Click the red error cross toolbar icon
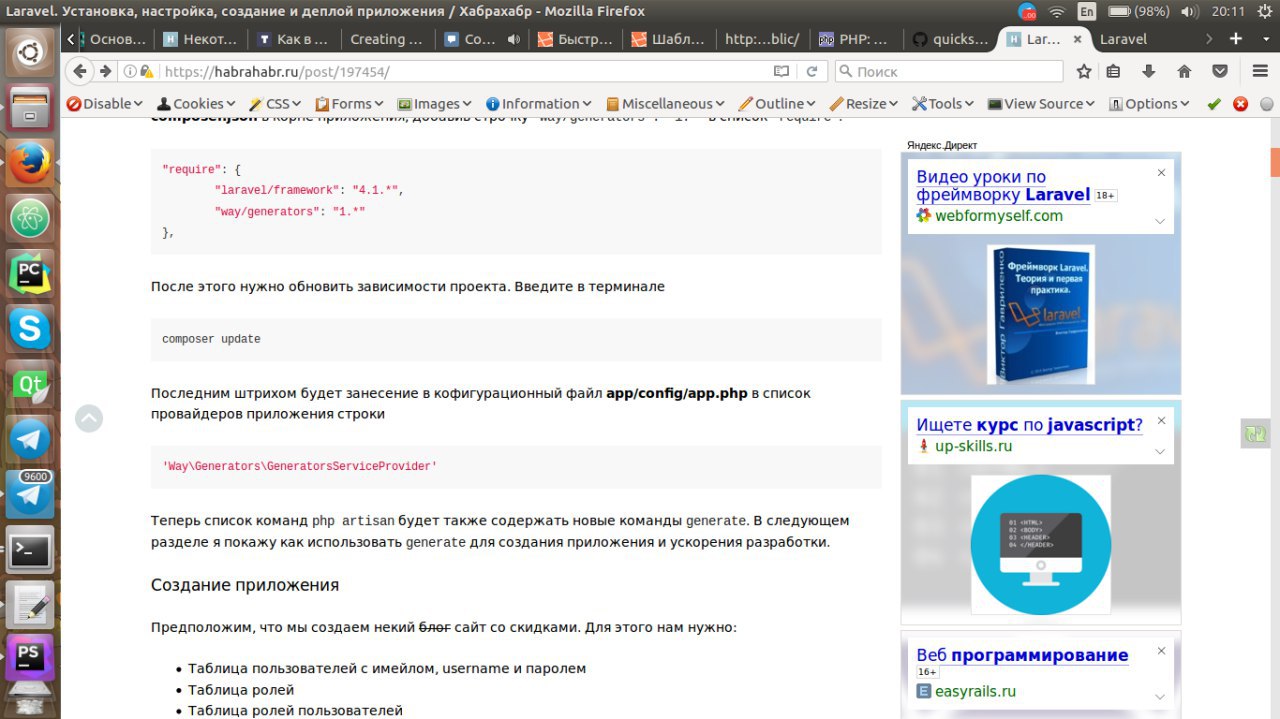 (x=1240, y=104)
